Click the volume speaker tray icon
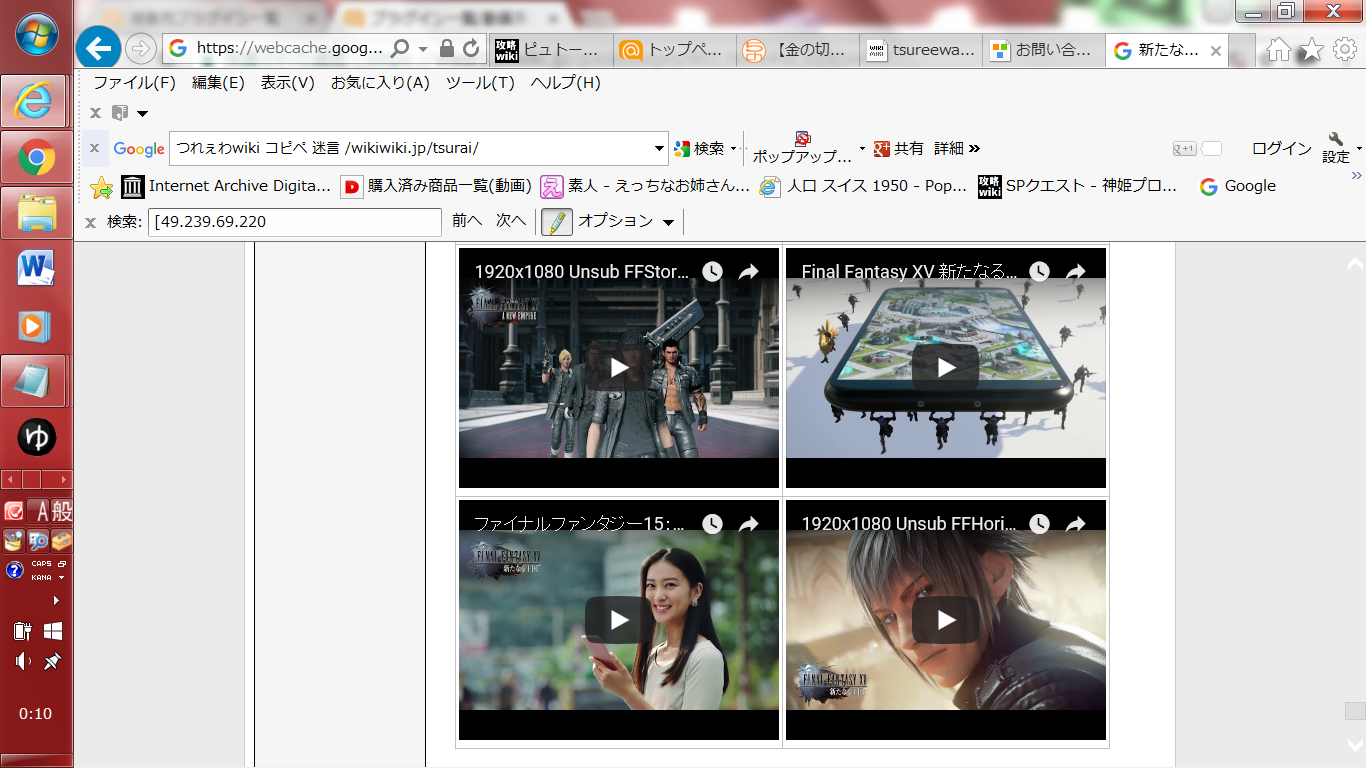 tap(22, 661)
